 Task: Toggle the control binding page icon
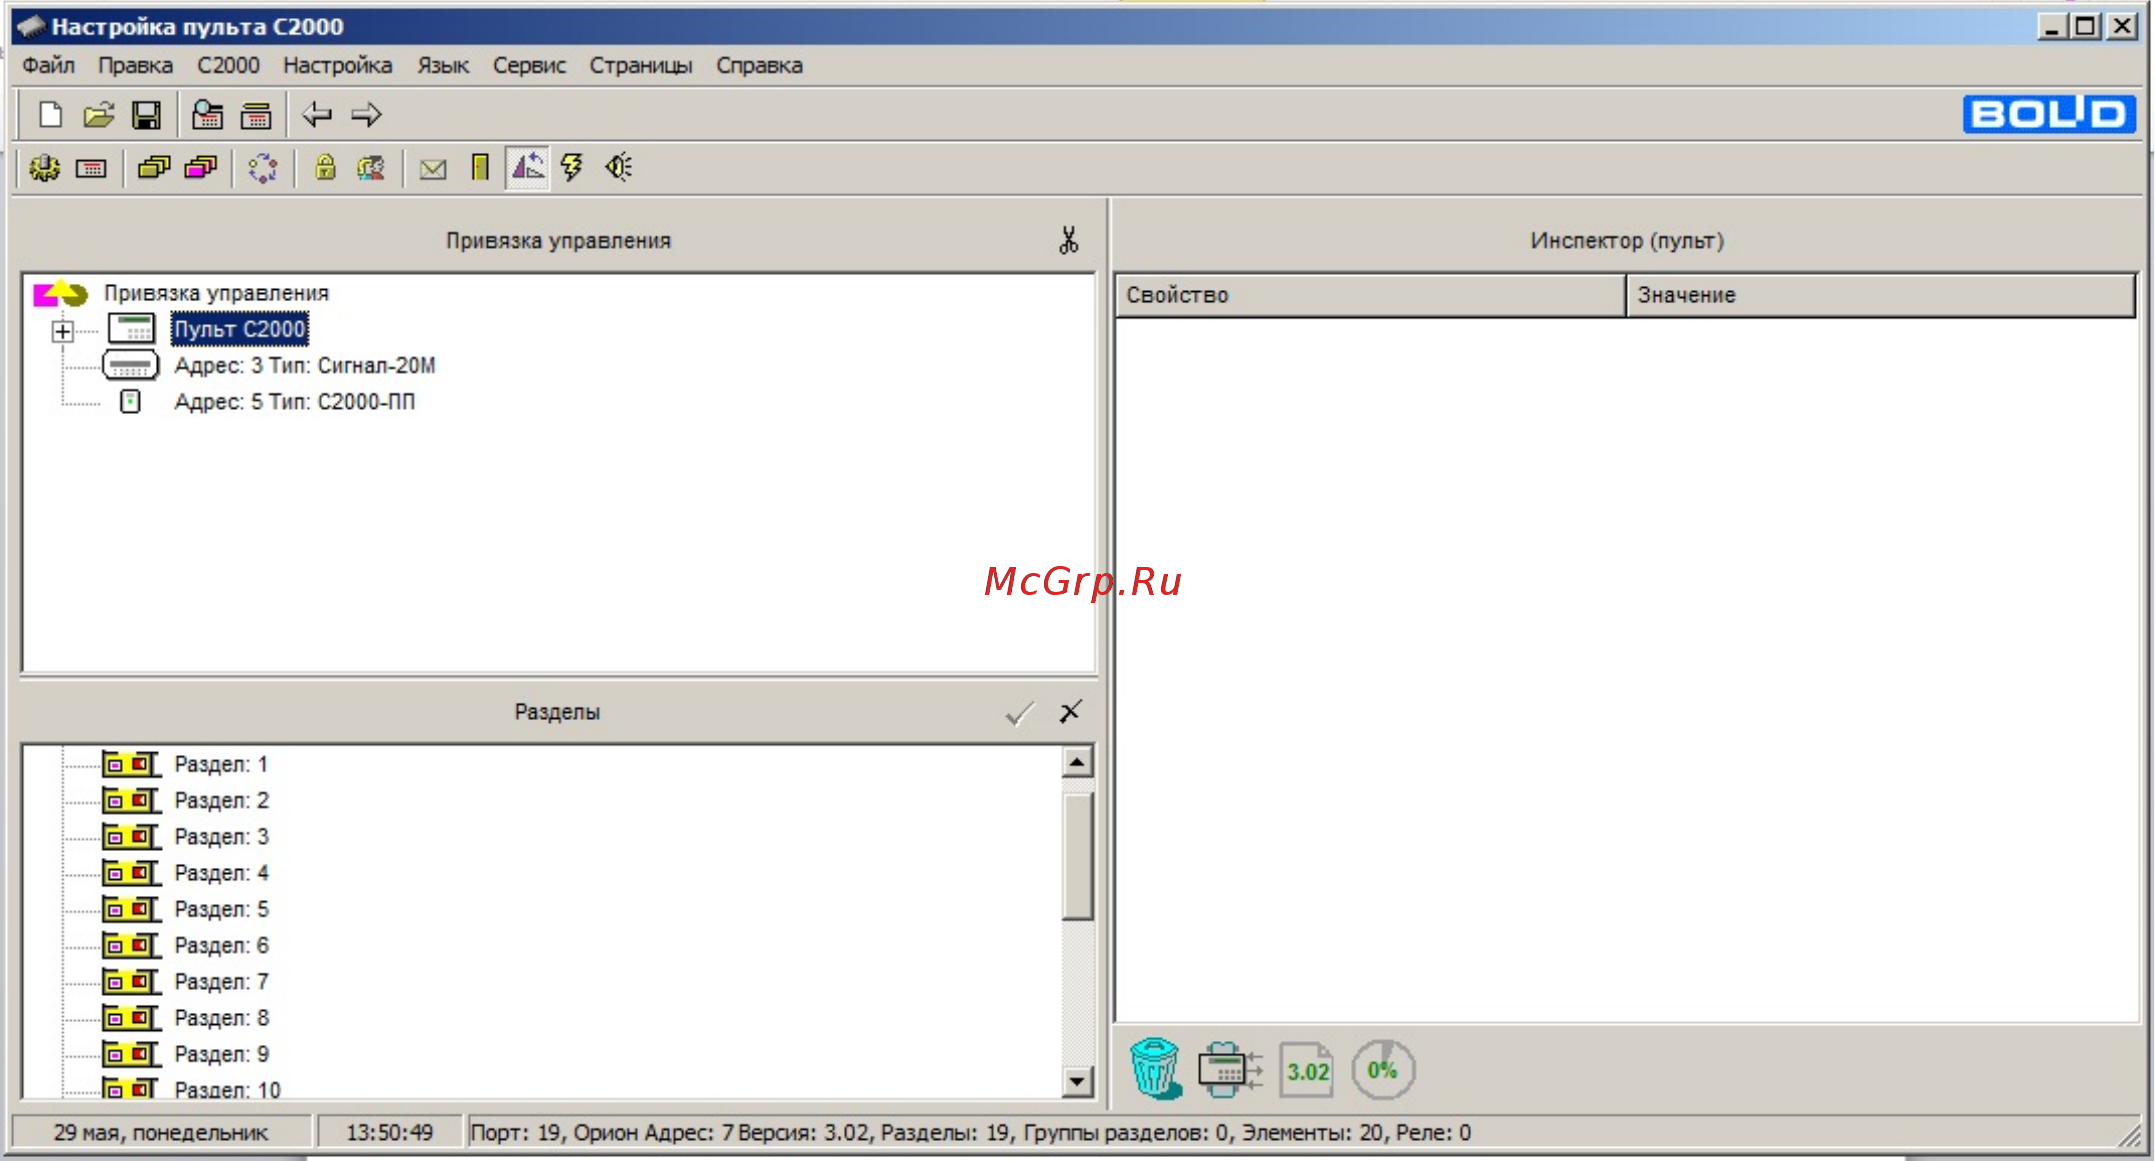pos(527,168)
